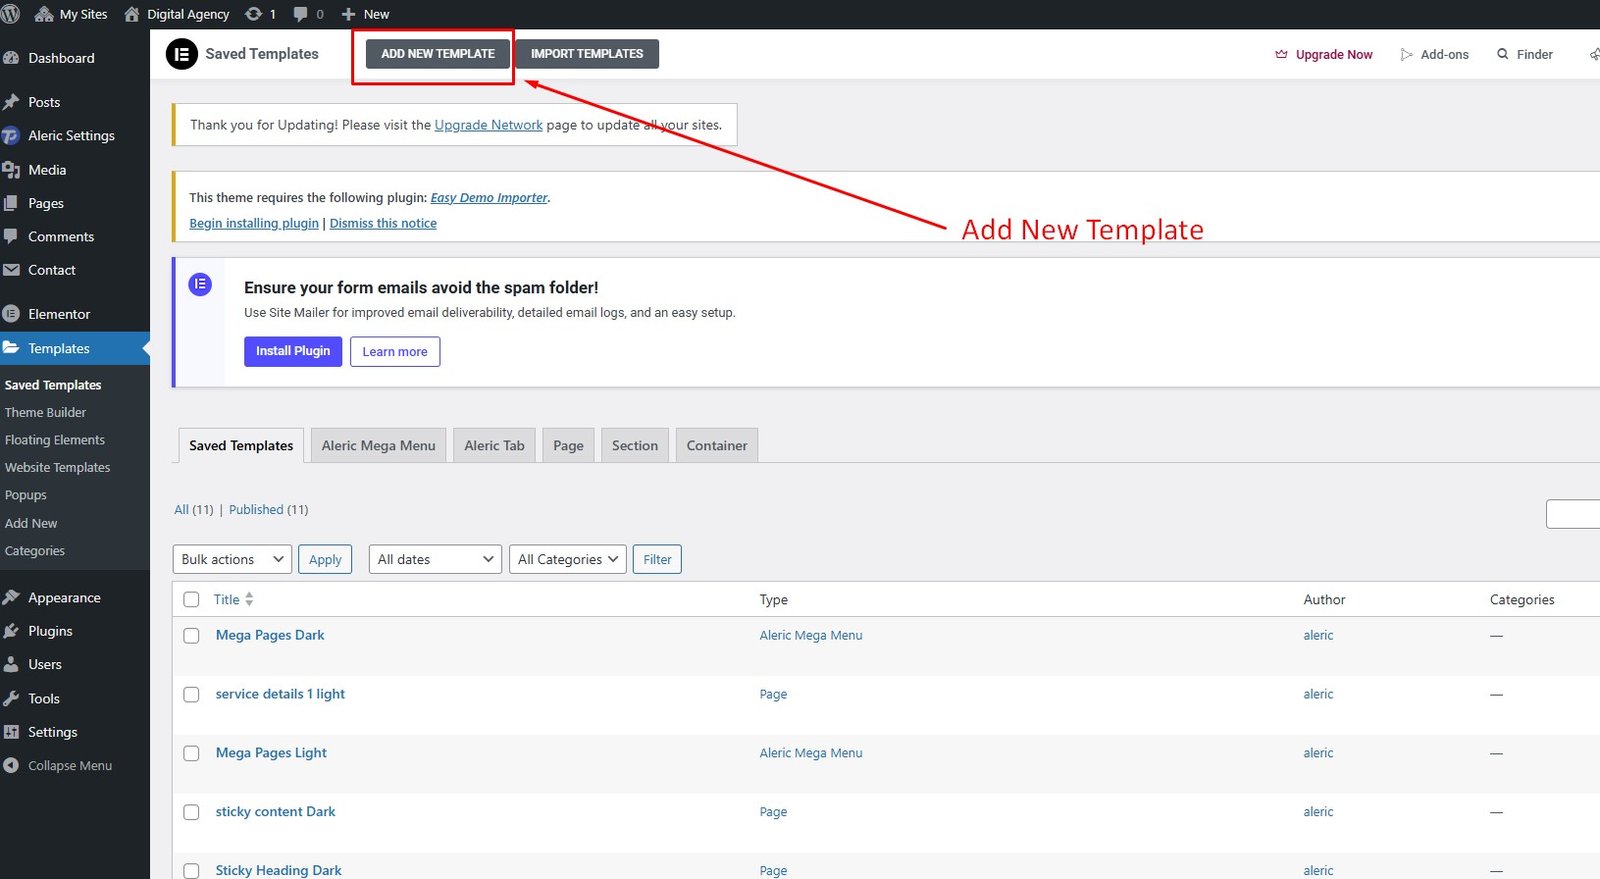Click the Add New Template button

[x=437, y=54]
